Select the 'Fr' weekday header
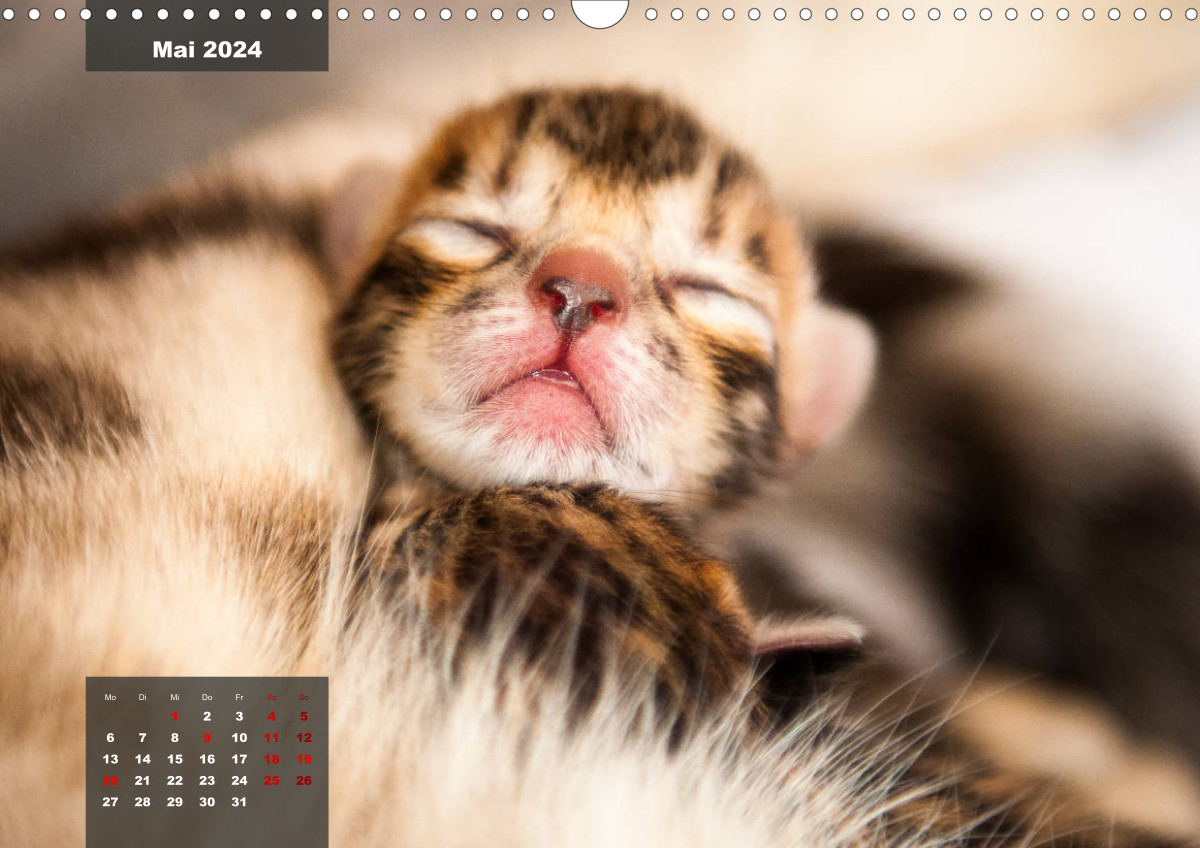 click(239, 697)
